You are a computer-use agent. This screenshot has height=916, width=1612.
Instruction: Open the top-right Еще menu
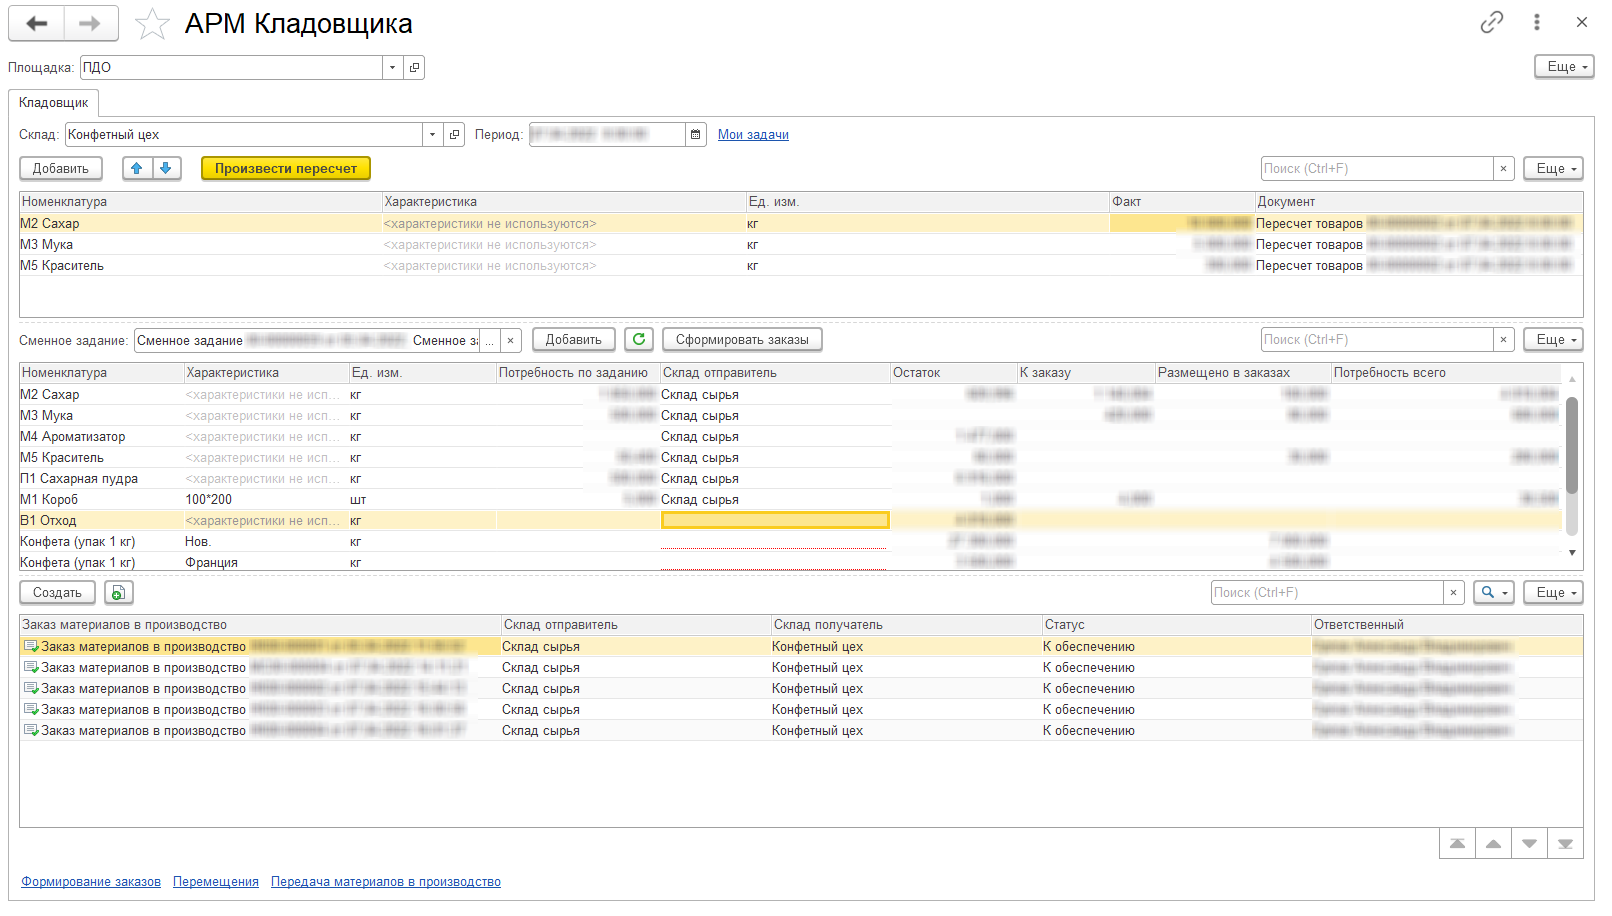pyautogui.click(x=1564, y=67)
